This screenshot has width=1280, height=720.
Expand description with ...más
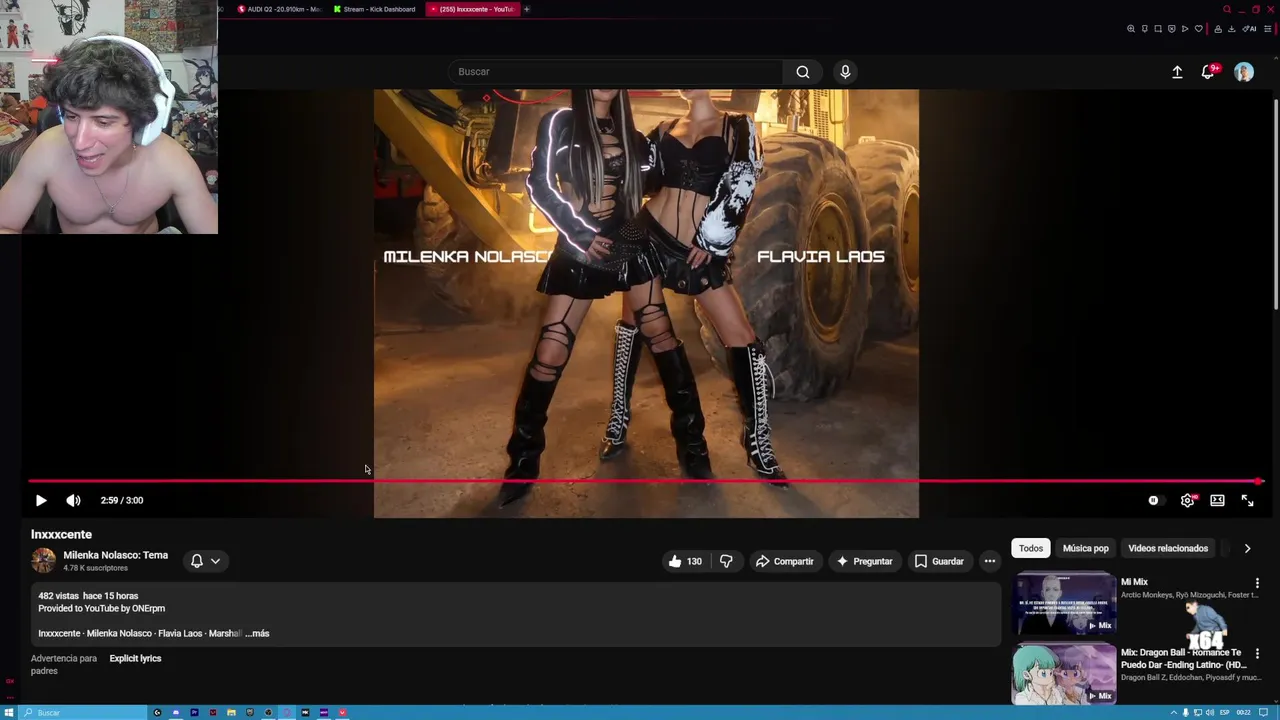coord(257,633)
